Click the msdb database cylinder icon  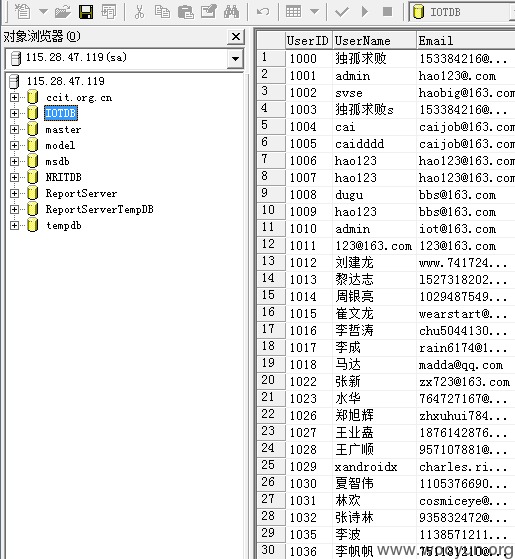coord(33,161)
